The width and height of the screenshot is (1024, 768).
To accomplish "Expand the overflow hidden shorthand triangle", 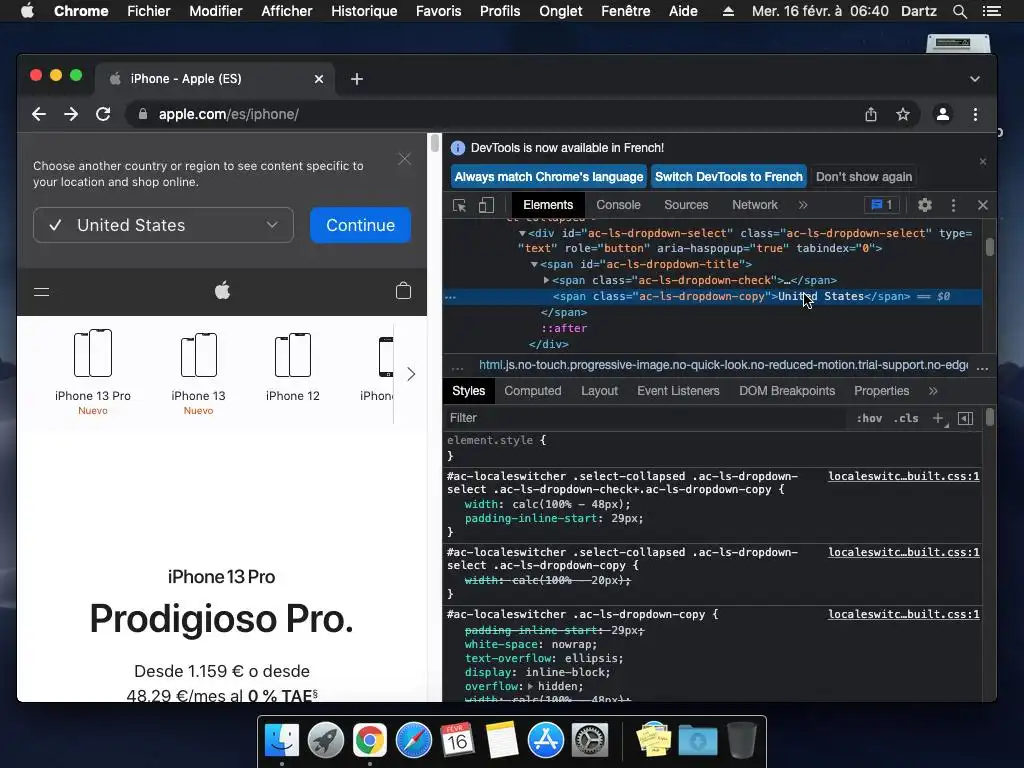I will [530, 686].
